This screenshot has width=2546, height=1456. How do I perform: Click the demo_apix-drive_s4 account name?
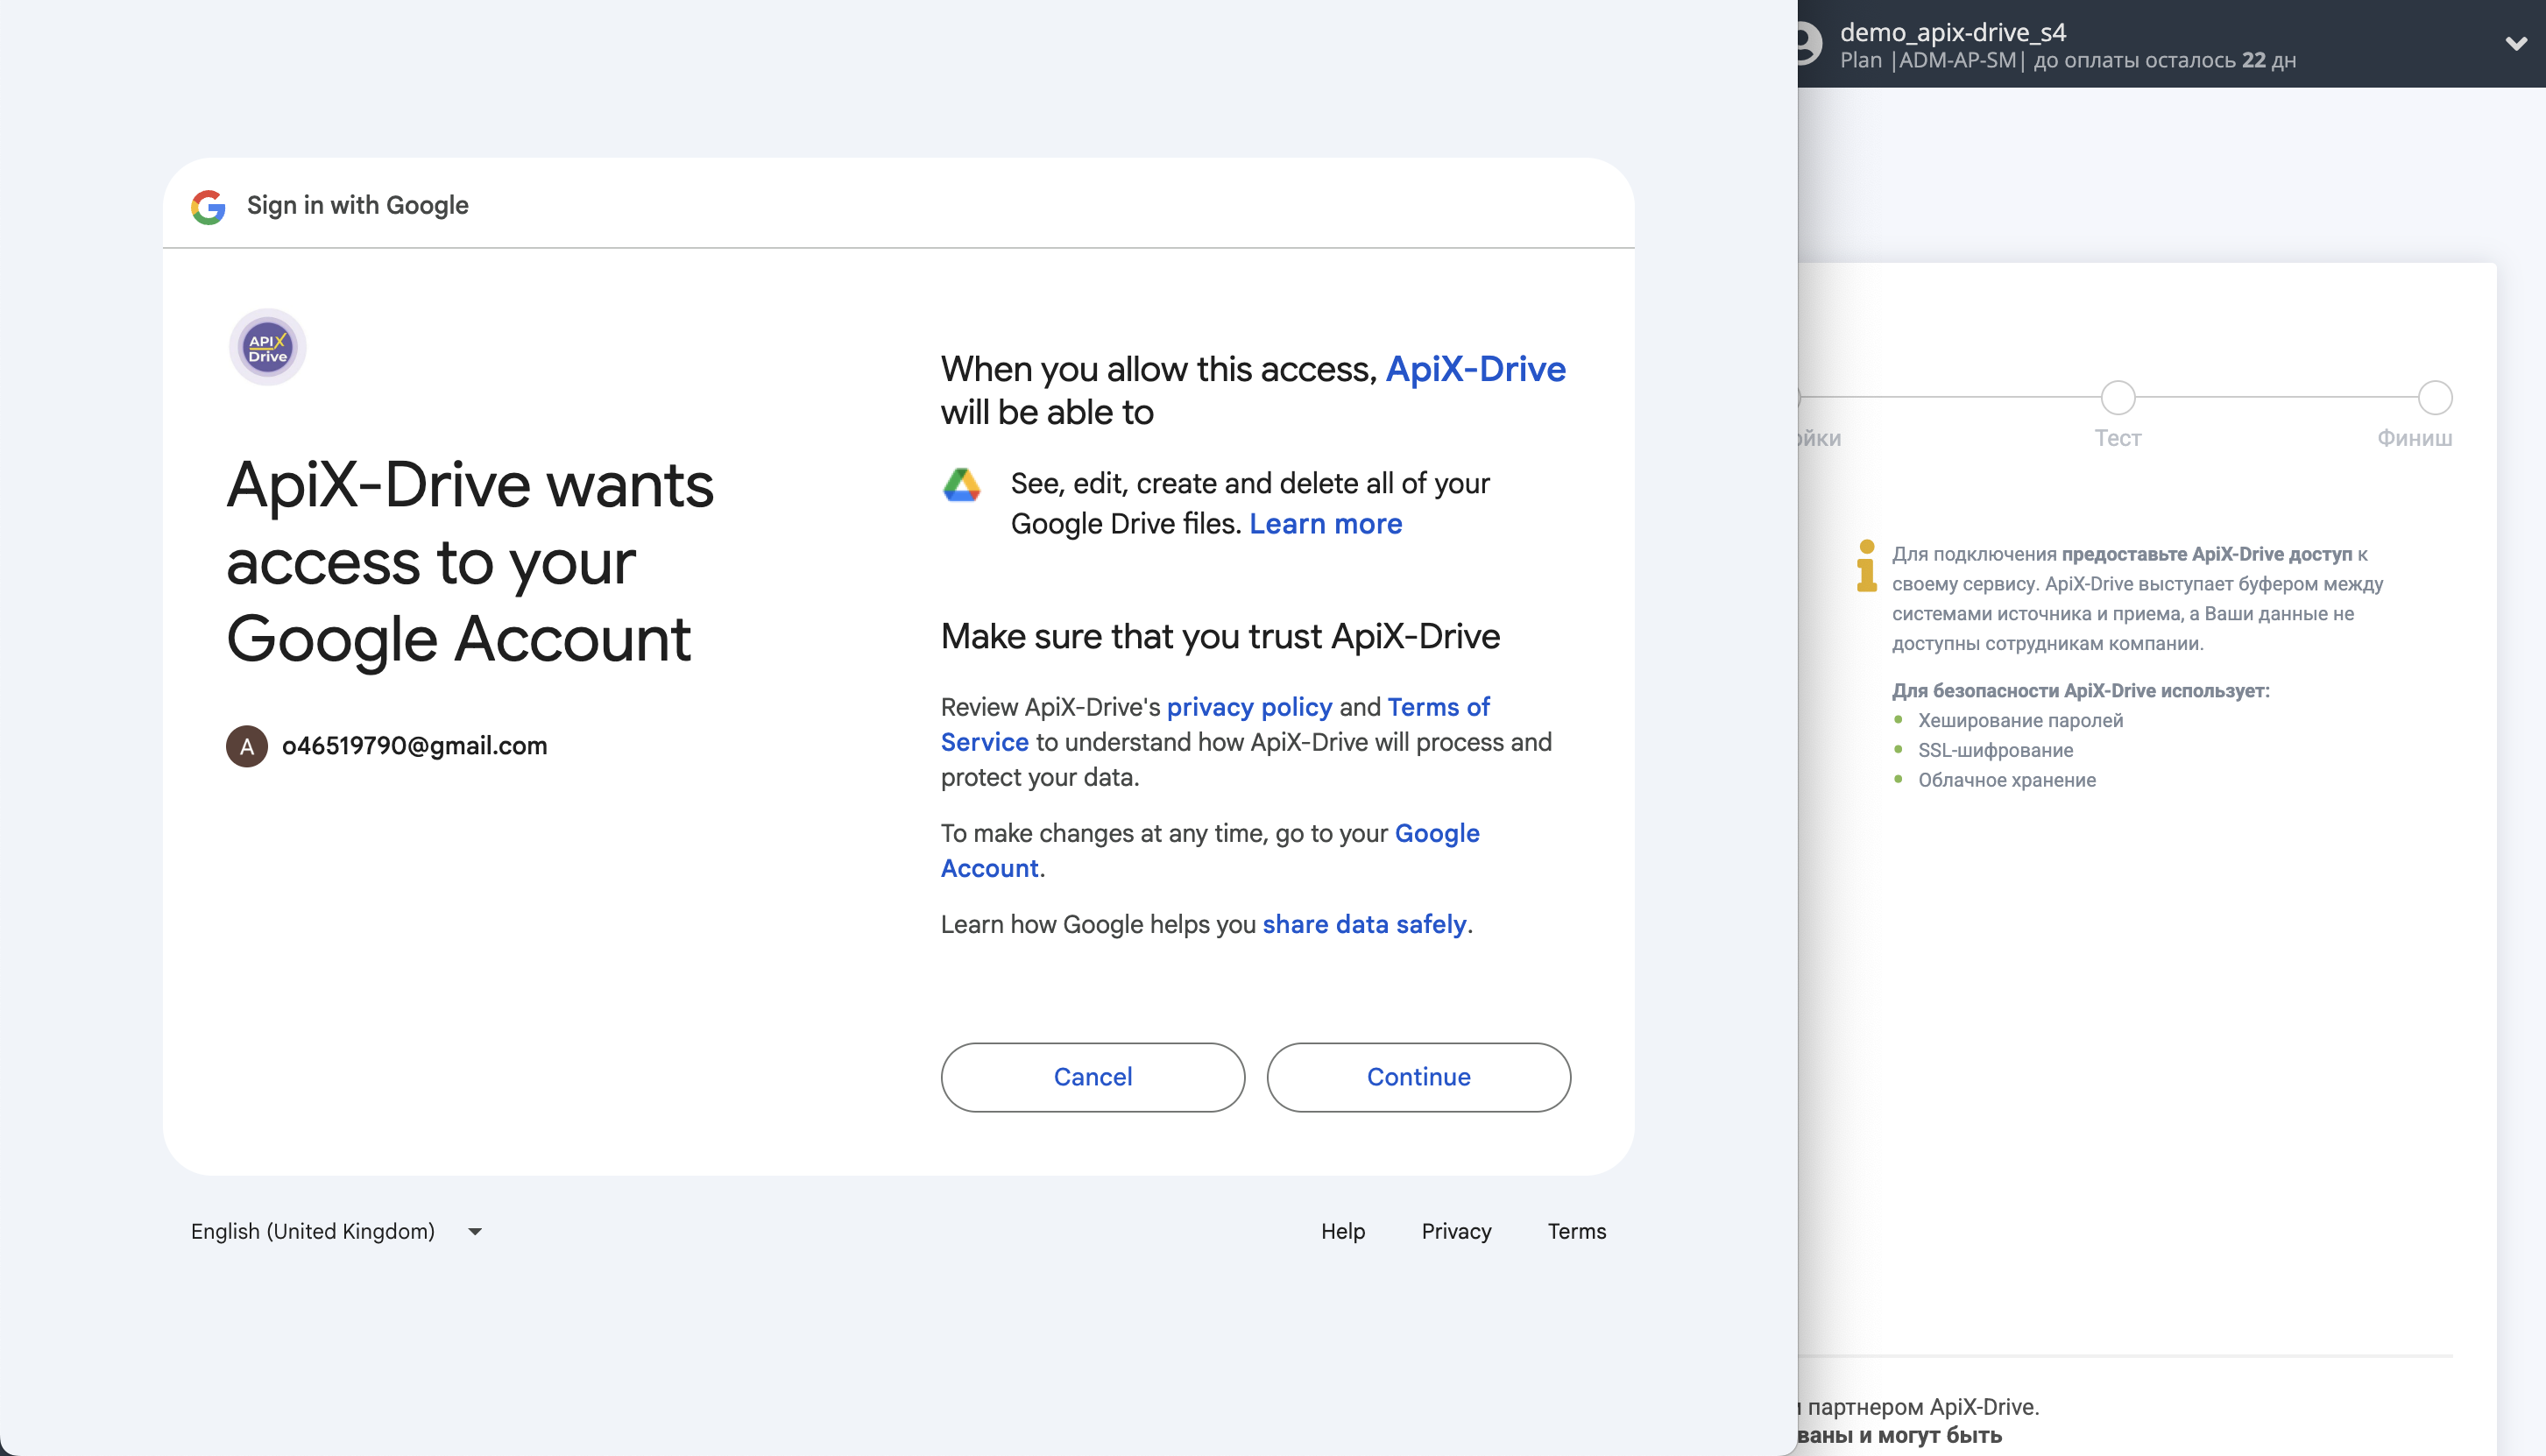click(1952, 32)
